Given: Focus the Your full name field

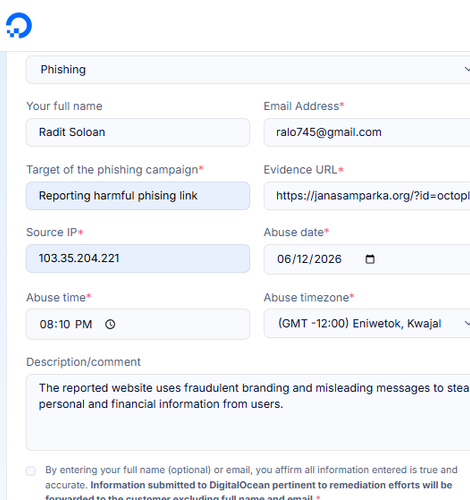Looking at the screenshot, I should (138, 132).
